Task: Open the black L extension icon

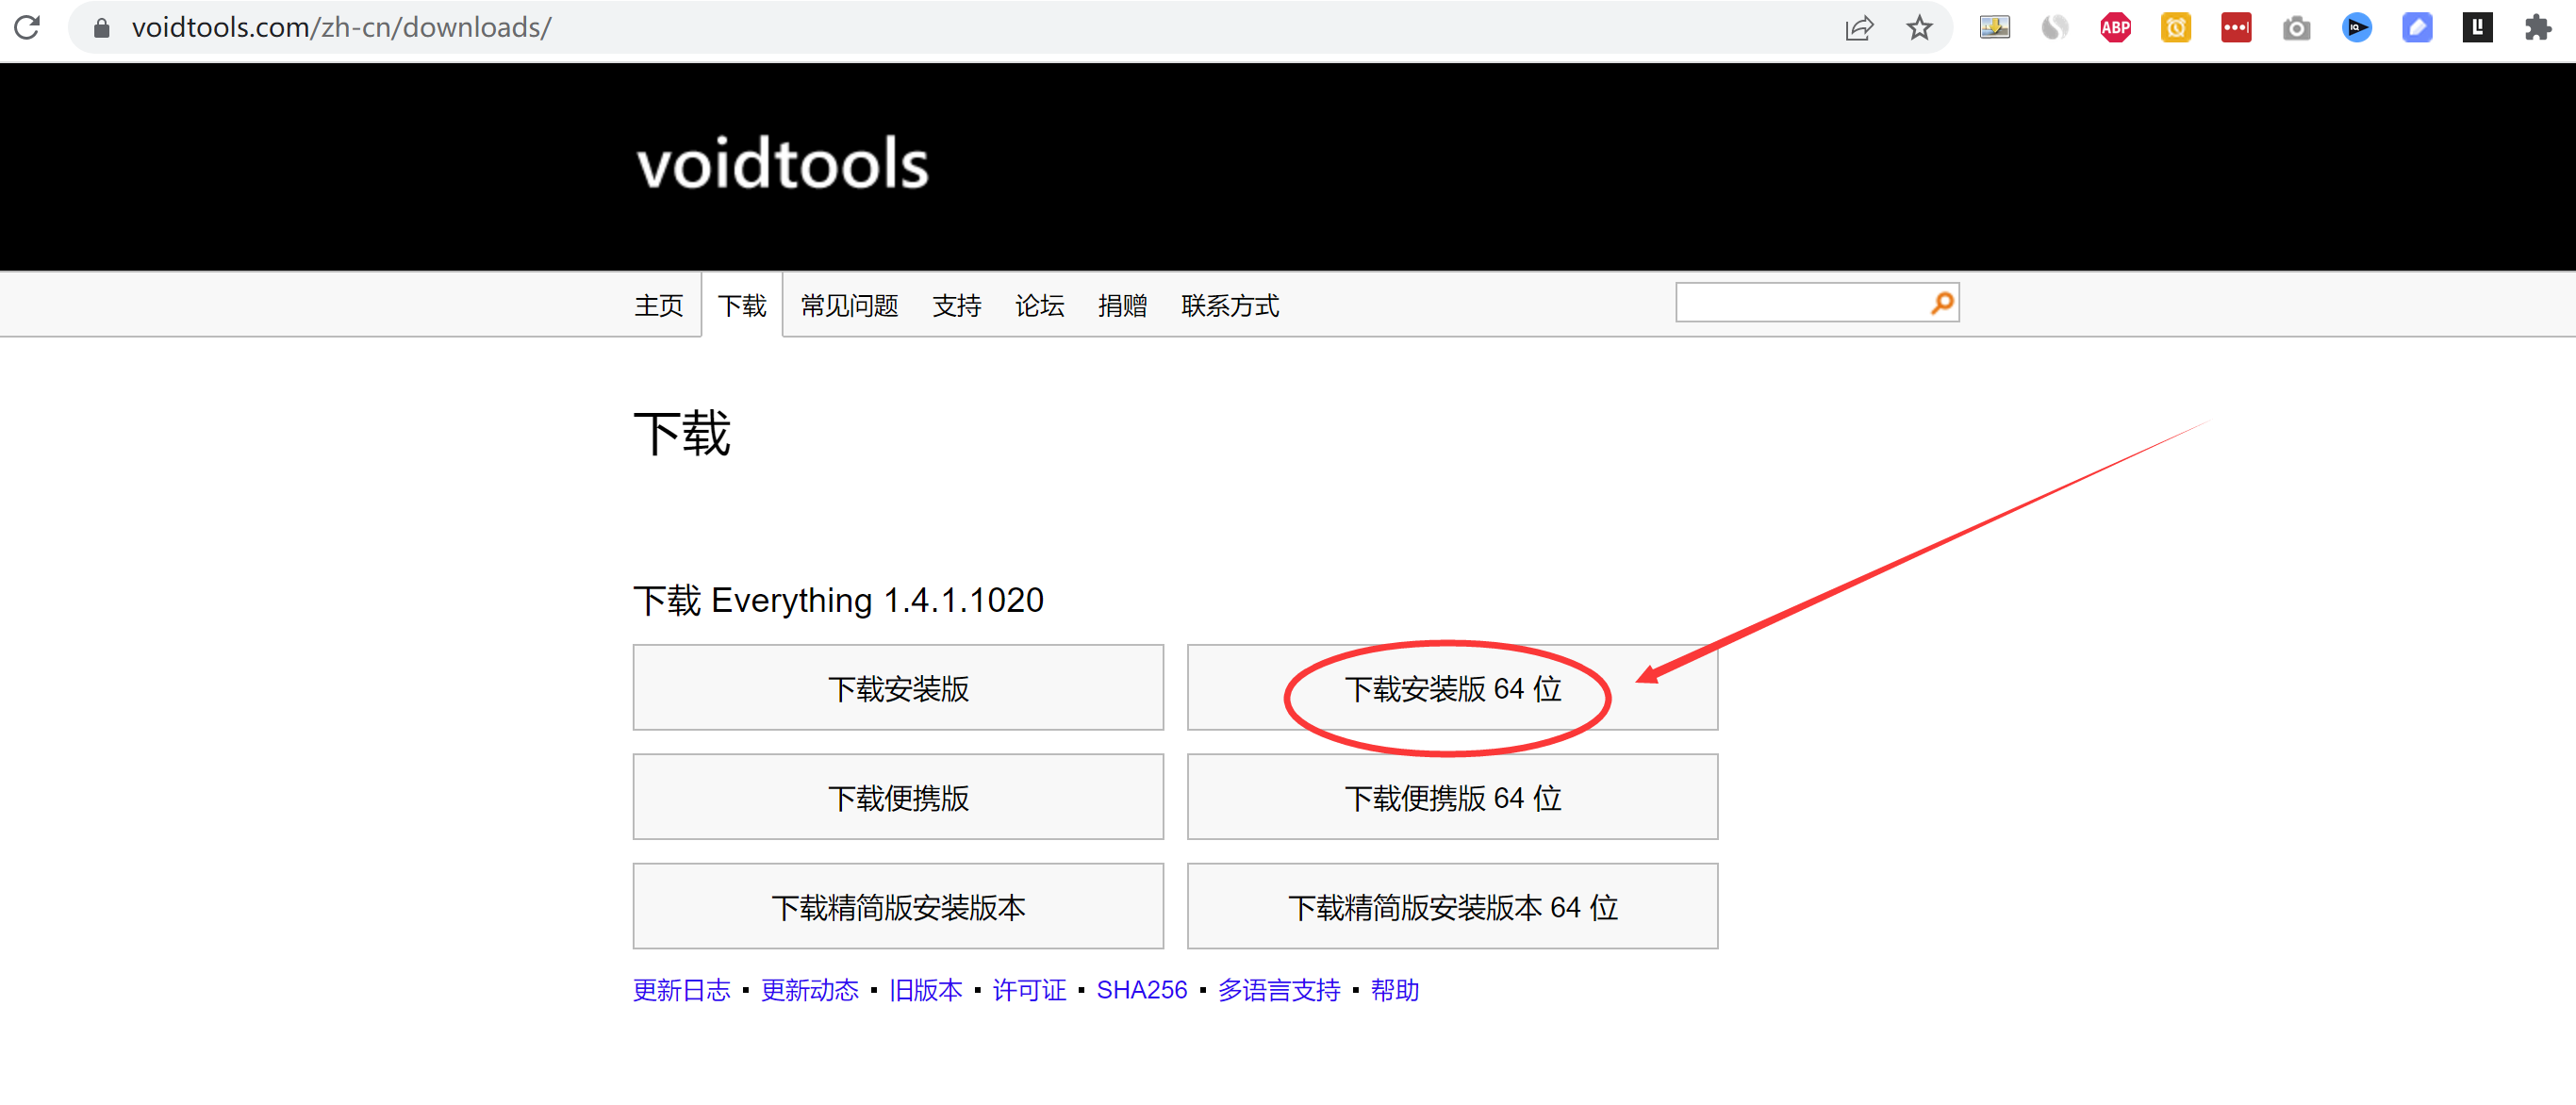Action: point(2477,28)
